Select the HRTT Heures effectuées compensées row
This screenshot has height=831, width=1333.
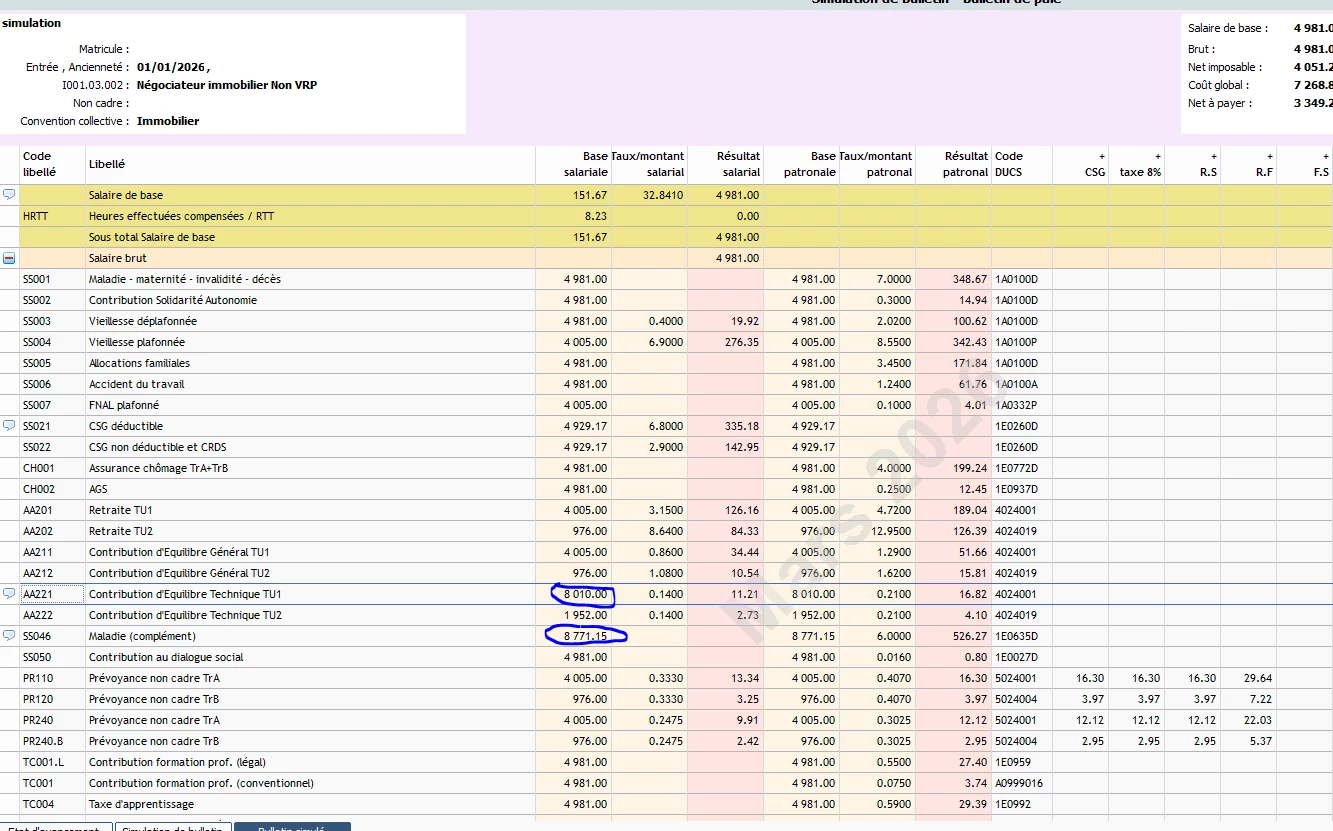[181, 216]
